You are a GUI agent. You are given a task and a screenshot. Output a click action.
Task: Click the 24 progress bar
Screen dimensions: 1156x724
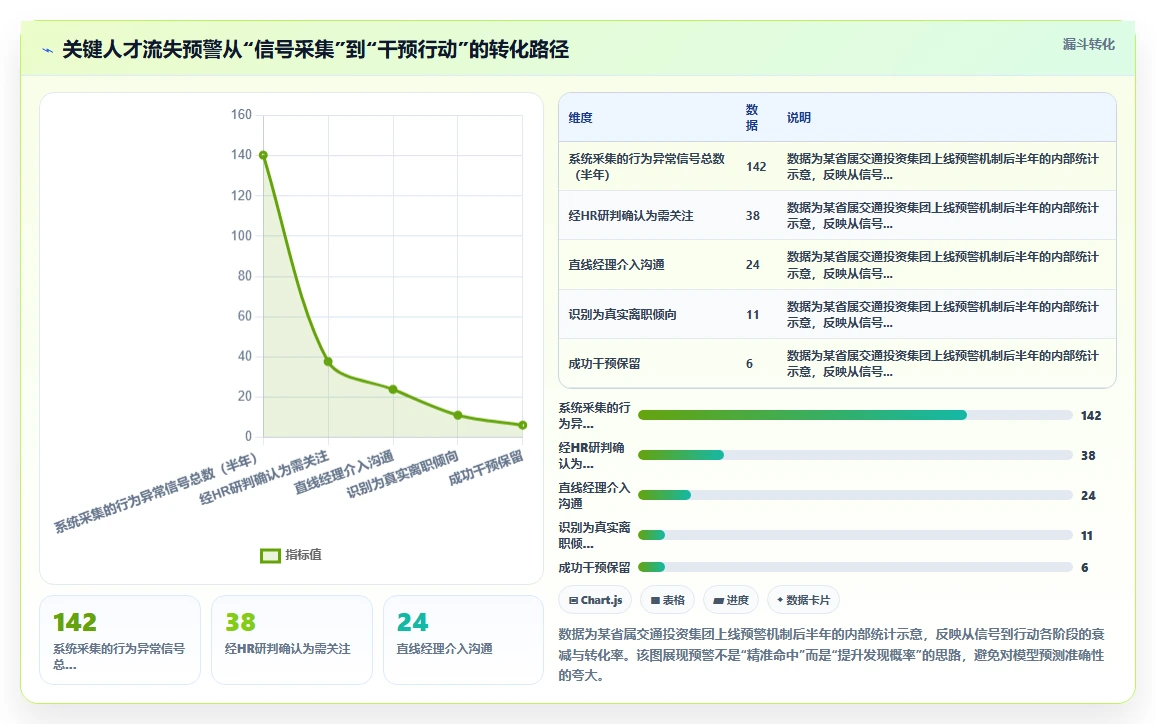coord(855,495)
